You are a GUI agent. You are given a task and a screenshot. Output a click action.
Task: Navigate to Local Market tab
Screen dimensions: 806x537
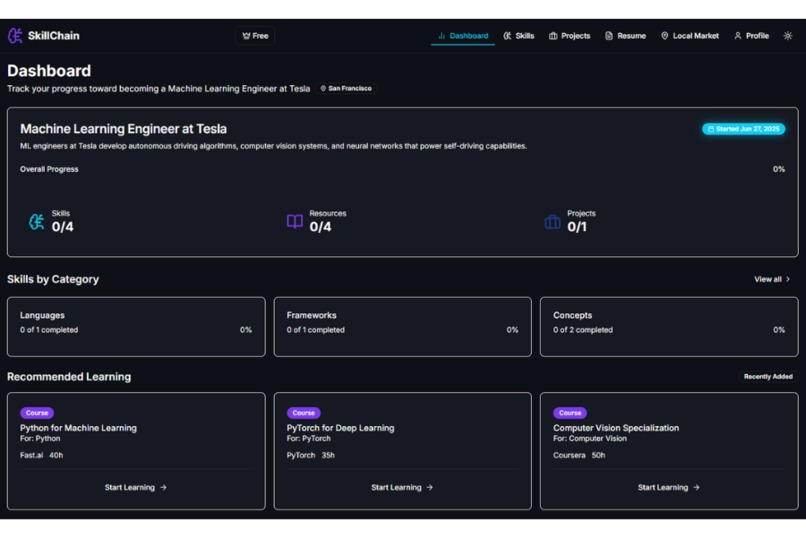[x=689, y=35]
